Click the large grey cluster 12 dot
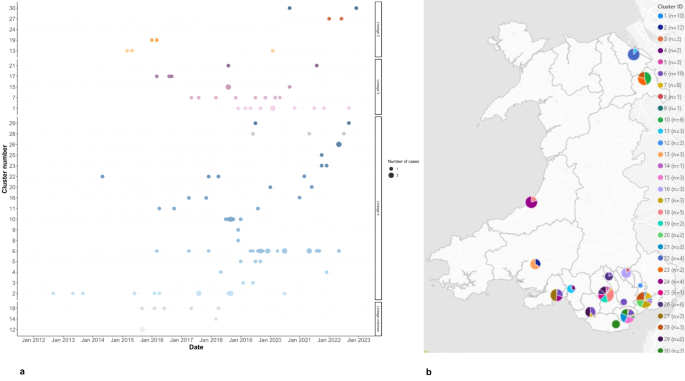 click(x=142, y=329)
